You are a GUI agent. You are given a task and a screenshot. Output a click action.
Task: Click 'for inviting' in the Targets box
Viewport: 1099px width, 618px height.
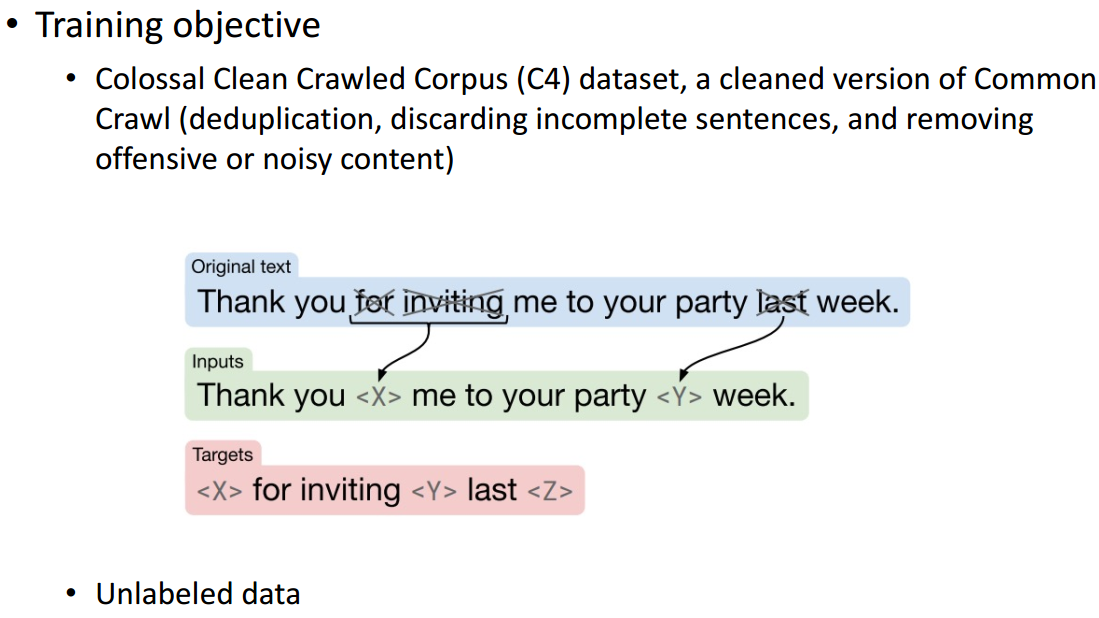(x=327, y=489)
